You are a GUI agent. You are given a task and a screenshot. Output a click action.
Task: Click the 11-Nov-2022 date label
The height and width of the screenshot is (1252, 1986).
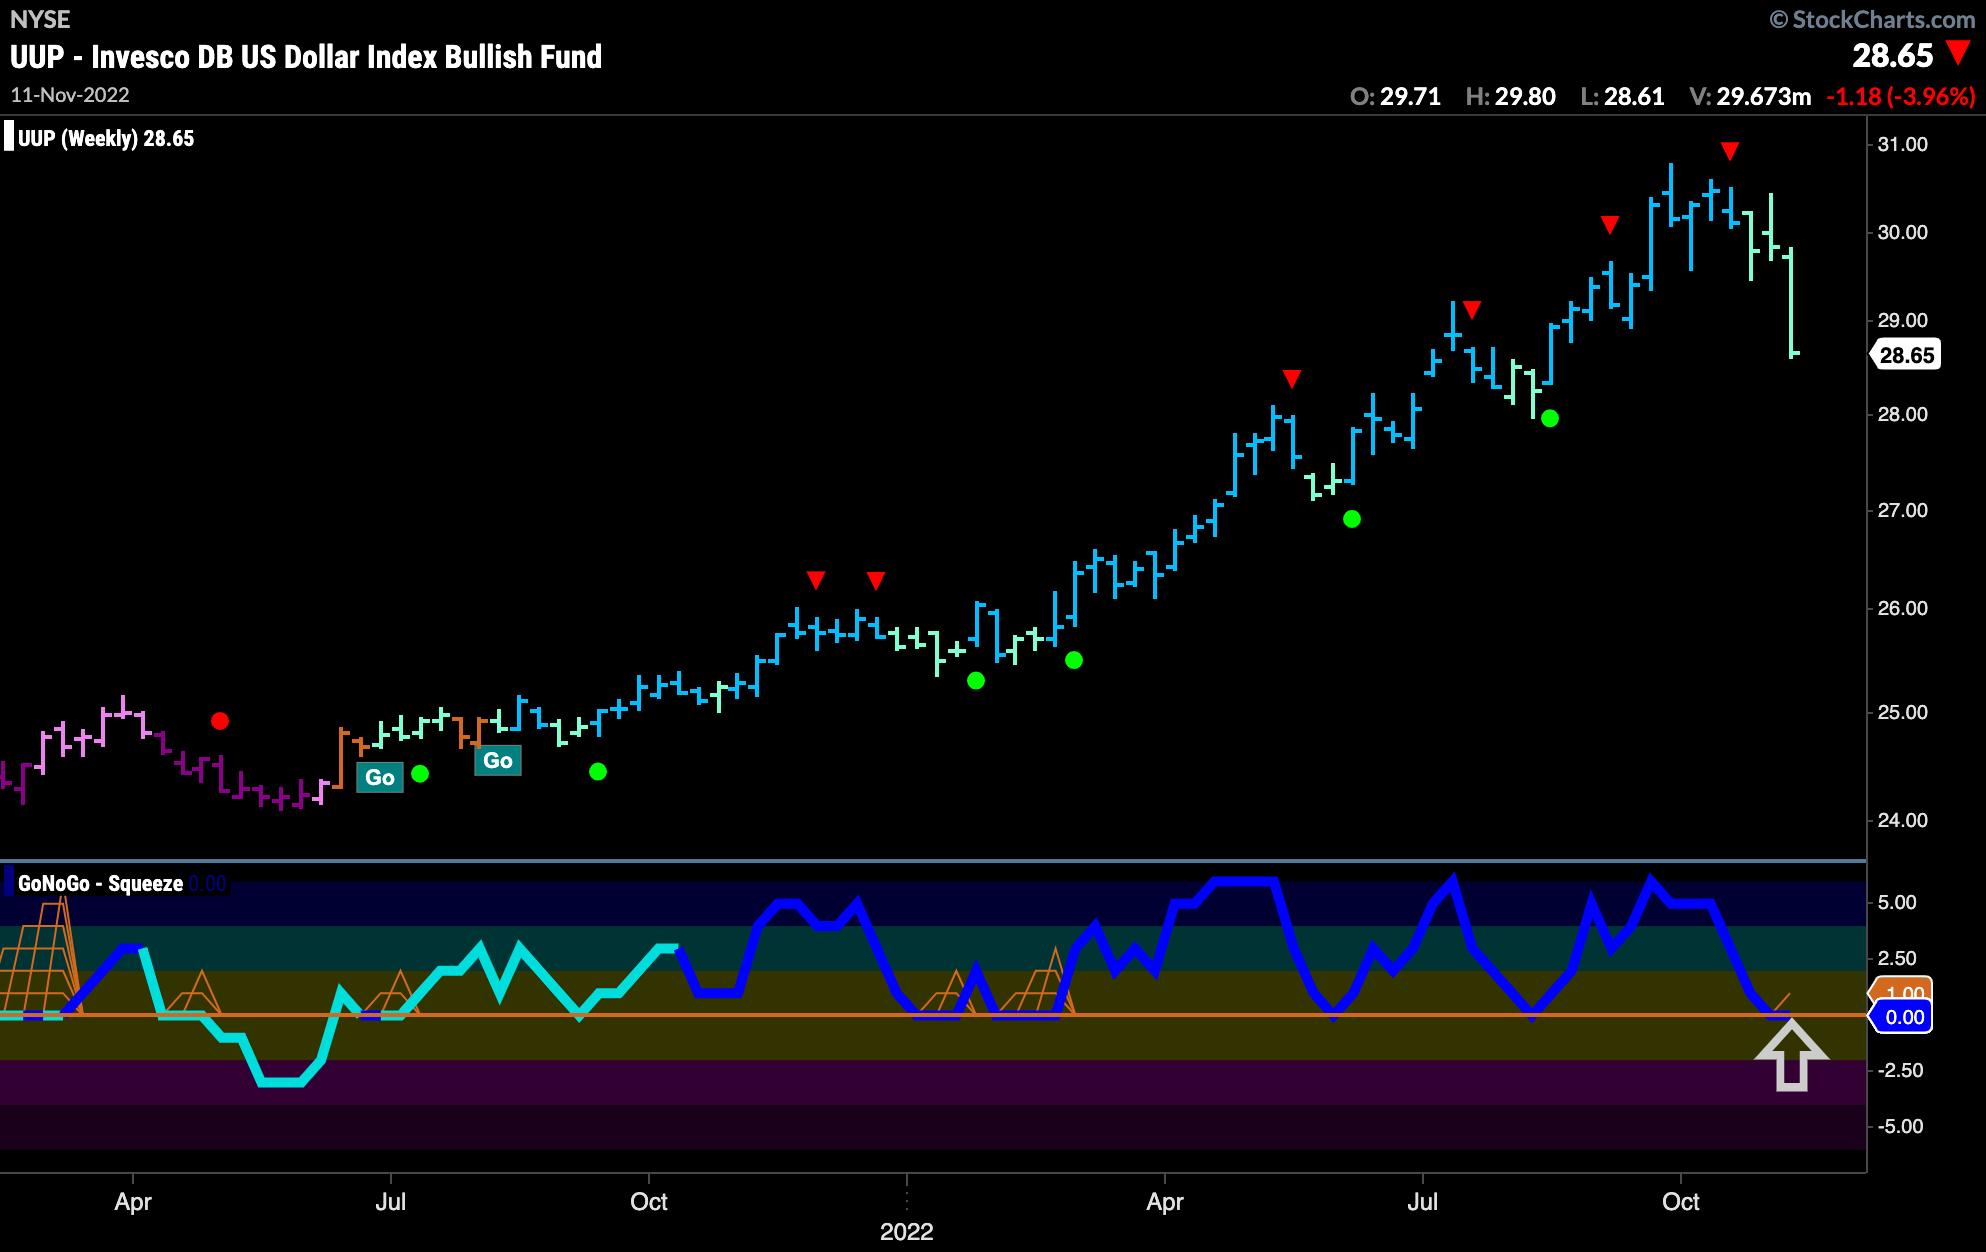coord(70,95)
